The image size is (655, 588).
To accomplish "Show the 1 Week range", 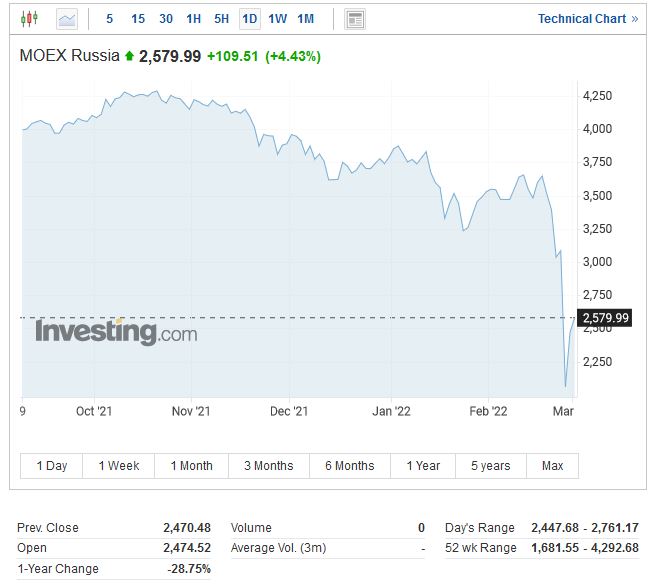I will click(x=119, y=466).
